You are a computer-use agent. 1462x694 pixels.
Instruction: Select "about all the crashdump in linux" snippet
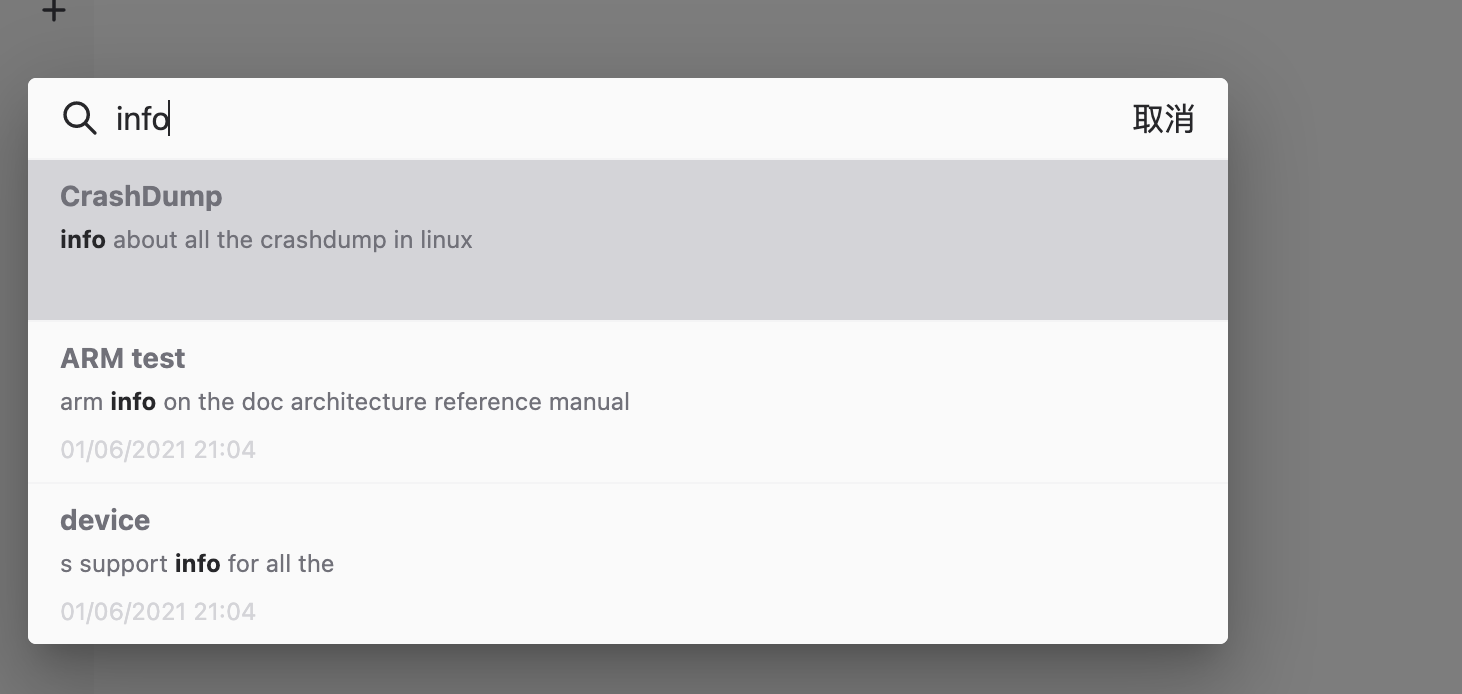[x=292, y=240]
